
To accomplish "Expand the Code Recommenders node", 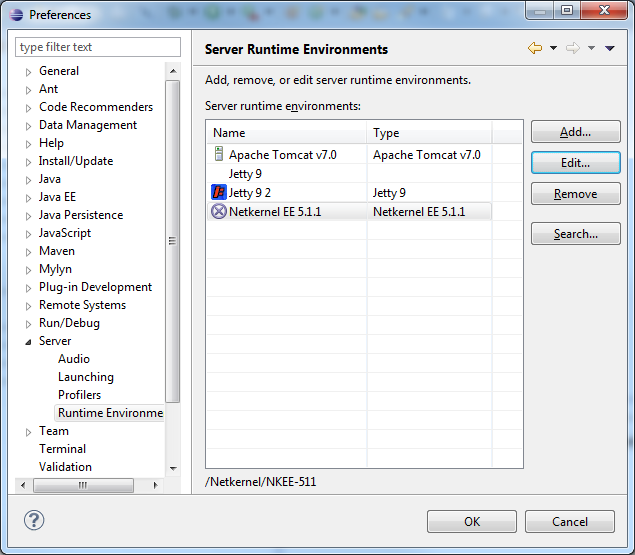I will [28, 108].
